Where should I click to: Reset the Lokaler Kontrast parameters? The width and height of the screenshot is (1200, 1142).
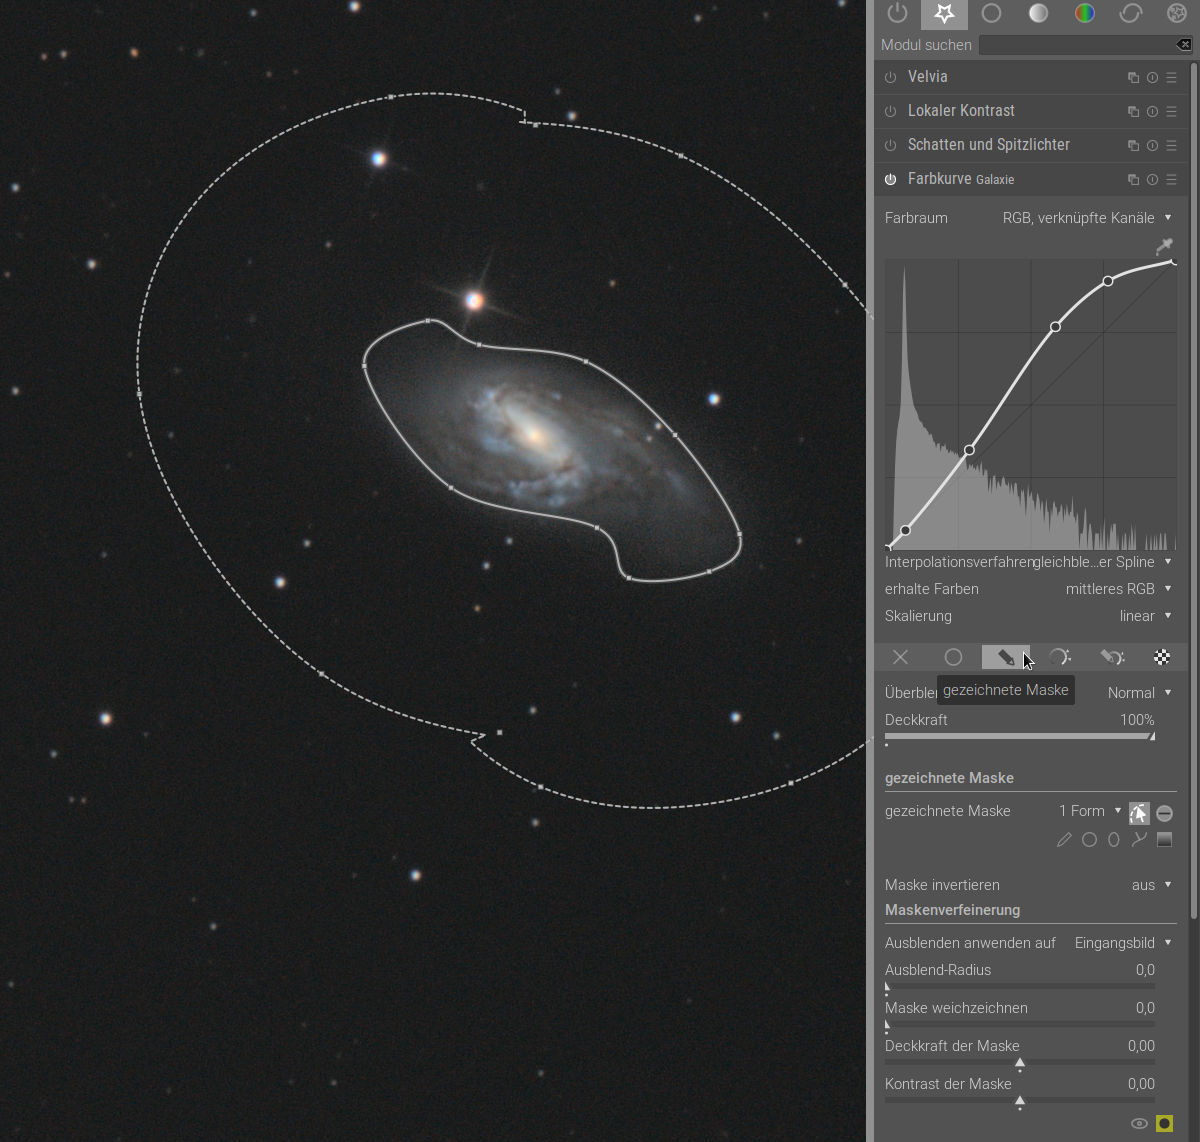pos(1152,111)
